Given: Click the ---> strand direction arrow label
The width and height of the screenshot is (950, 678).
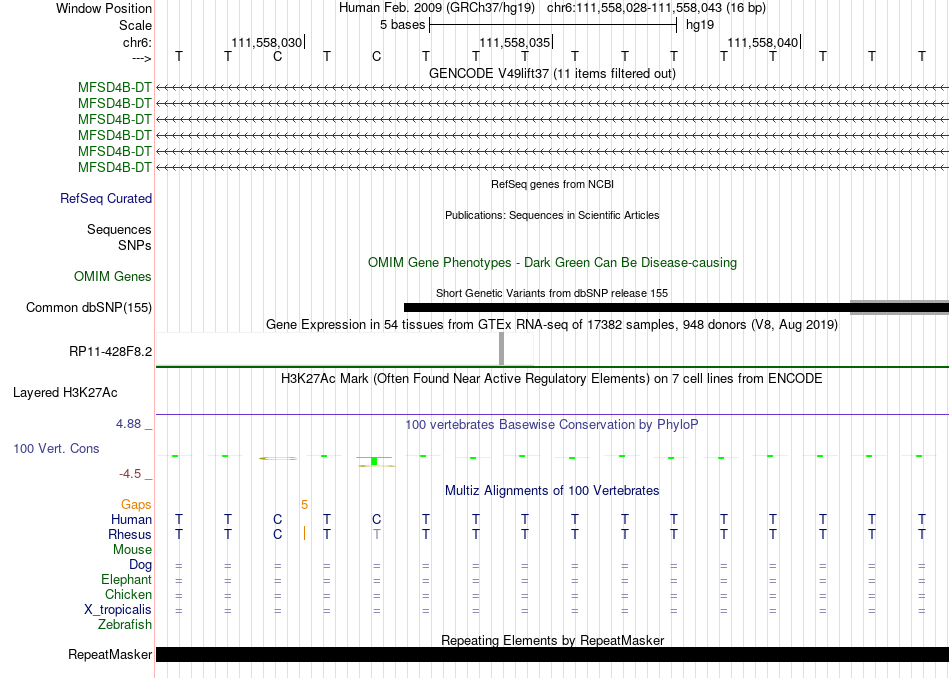Looking at the screenshot, I should coord(141,58).
